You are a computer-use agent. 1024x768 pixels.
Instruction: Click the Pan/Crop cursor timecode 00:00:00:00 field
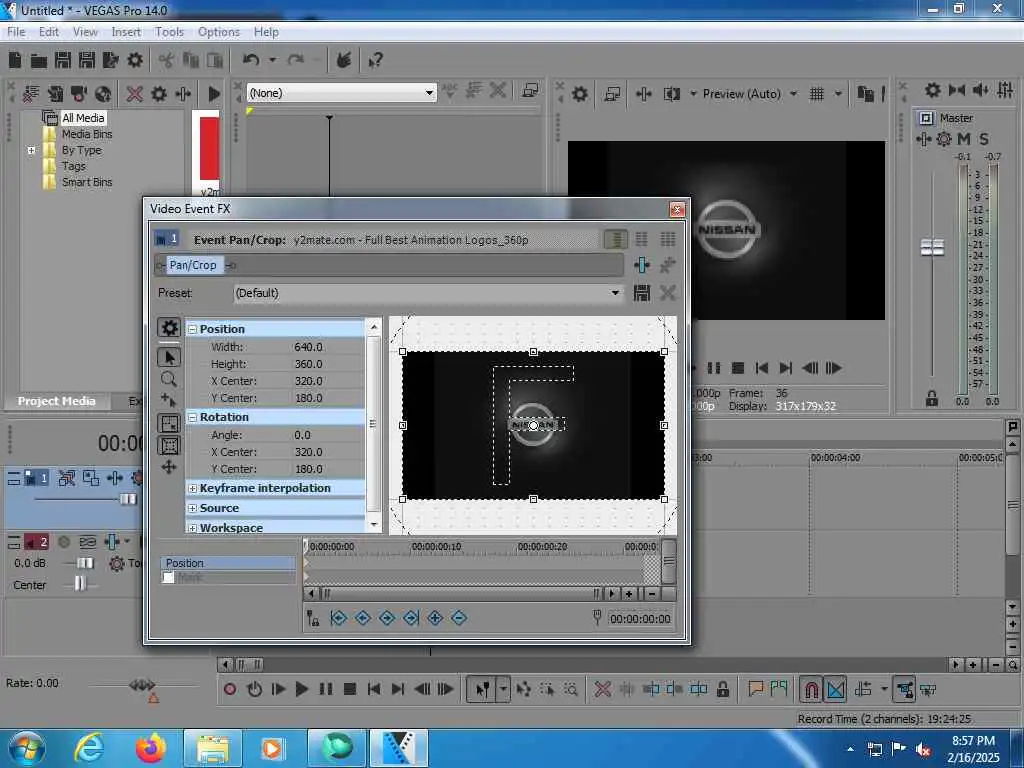coord(640,618)
